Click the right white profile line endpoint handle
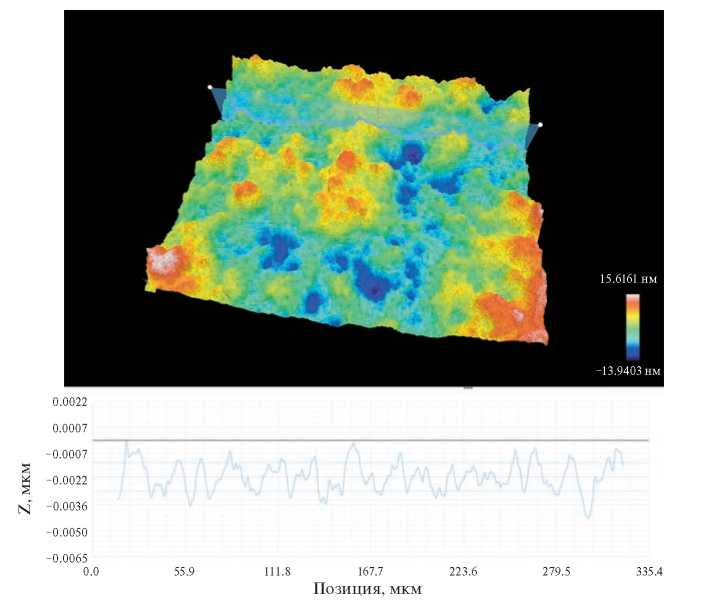Screen dimensions: 707x613 coord(540,125)
